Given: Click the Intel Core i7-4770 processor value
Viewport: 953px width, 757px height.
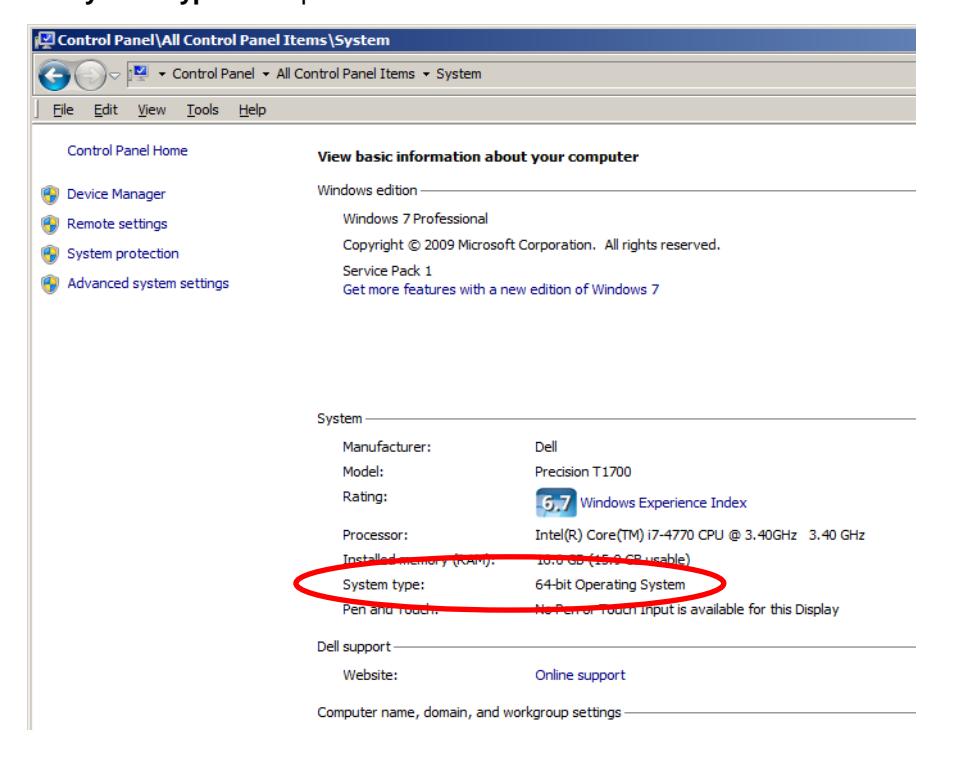Looking at the screenshot, I should click(700, 535).
